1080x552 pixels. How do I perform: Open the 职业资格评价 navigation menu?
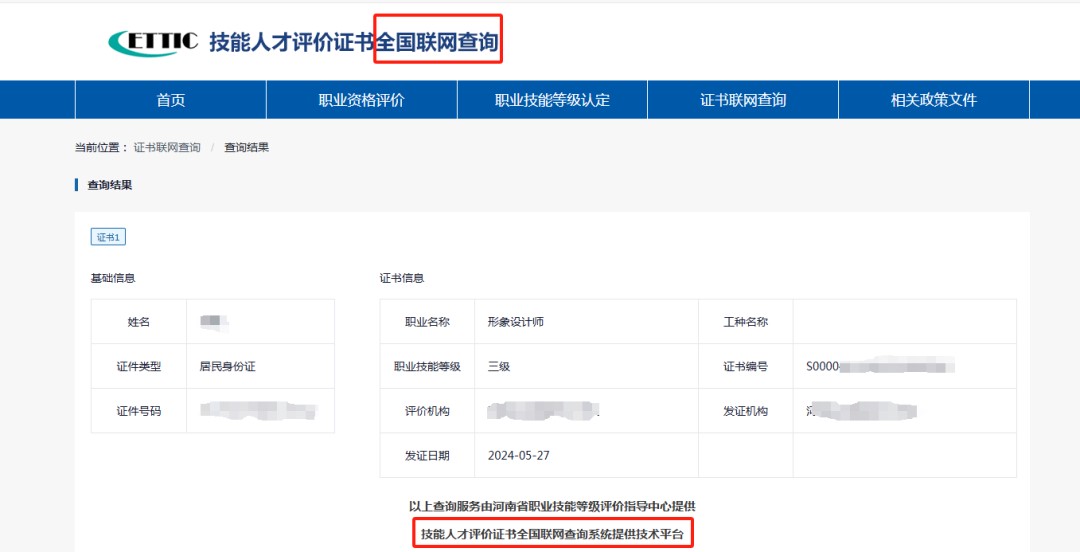pyautogui.click(x=361, y=100)
